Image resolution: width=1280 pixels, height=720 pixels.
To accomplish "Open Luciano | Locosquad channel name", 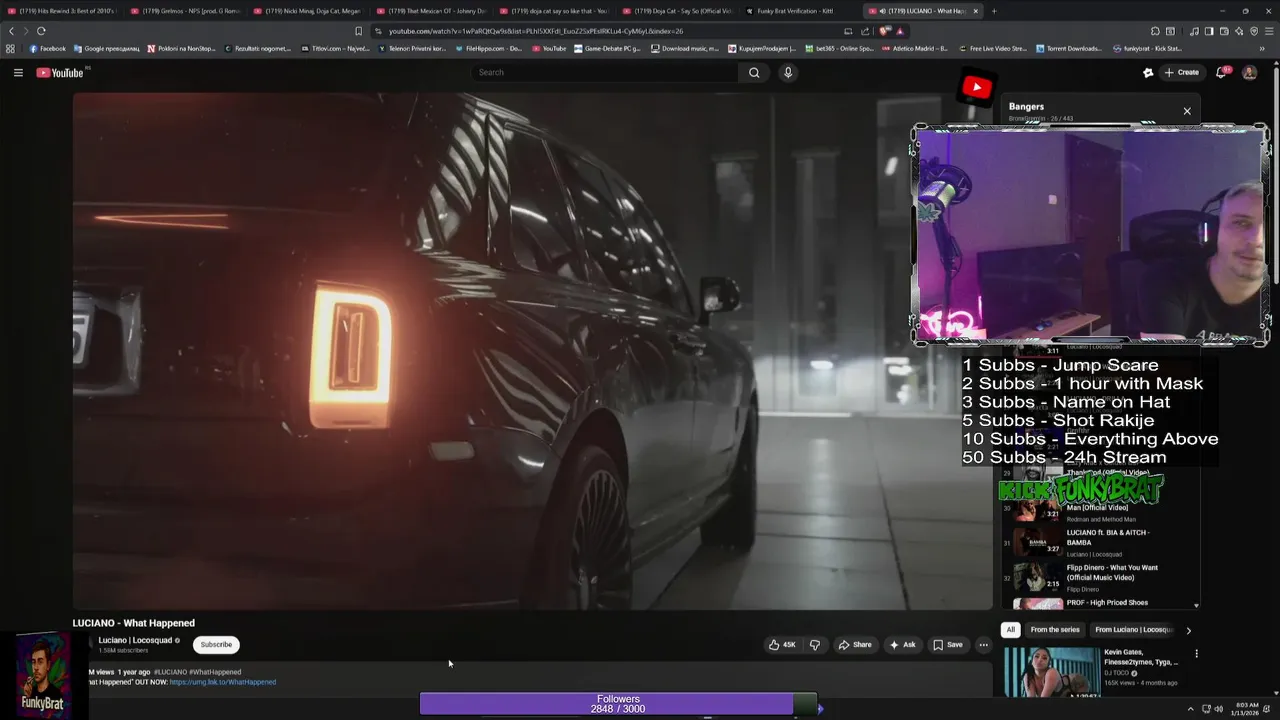I will pos(135,640).
